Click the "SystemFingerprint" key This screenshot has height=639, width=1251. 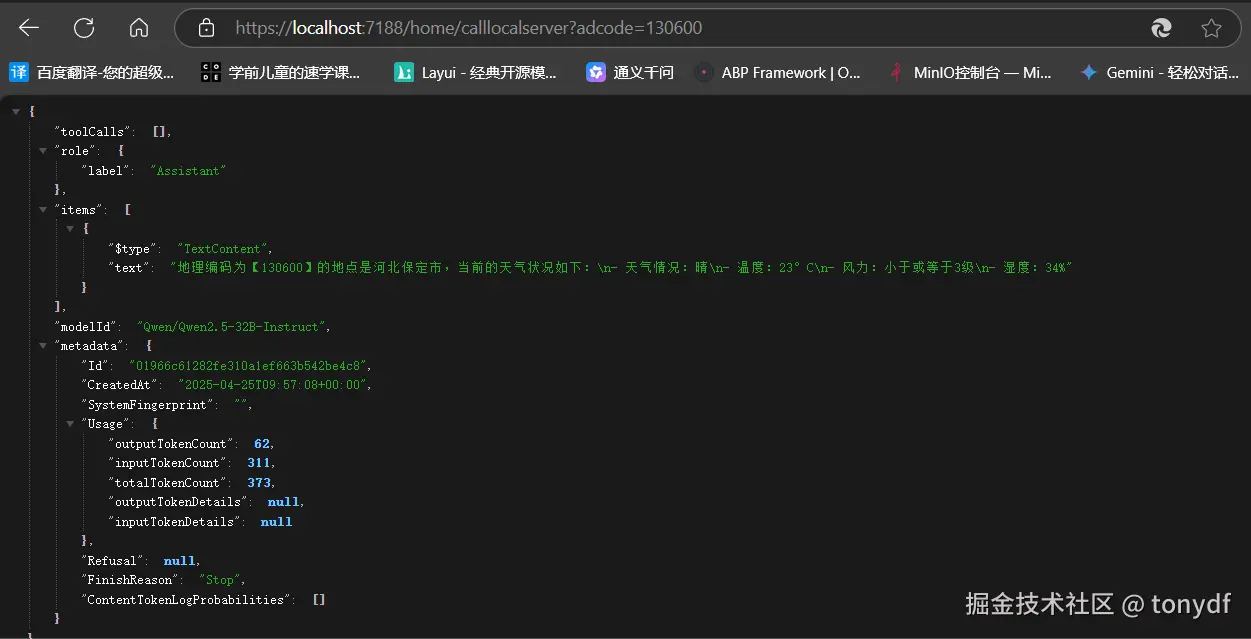[x=147, y=405]
